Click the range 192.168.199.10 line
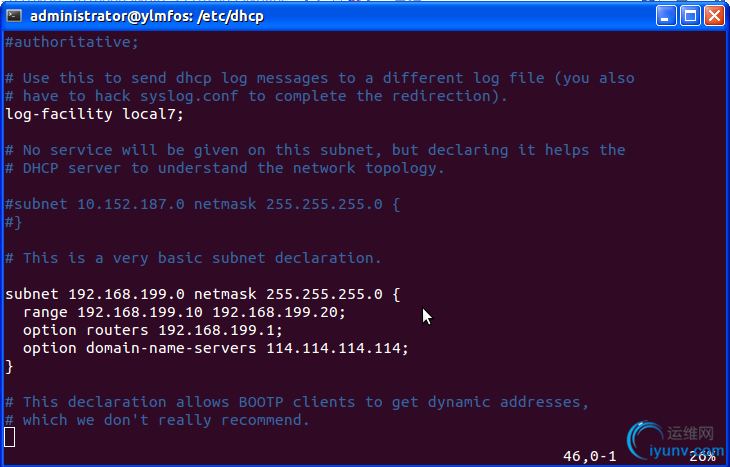 tap(184, 312)
